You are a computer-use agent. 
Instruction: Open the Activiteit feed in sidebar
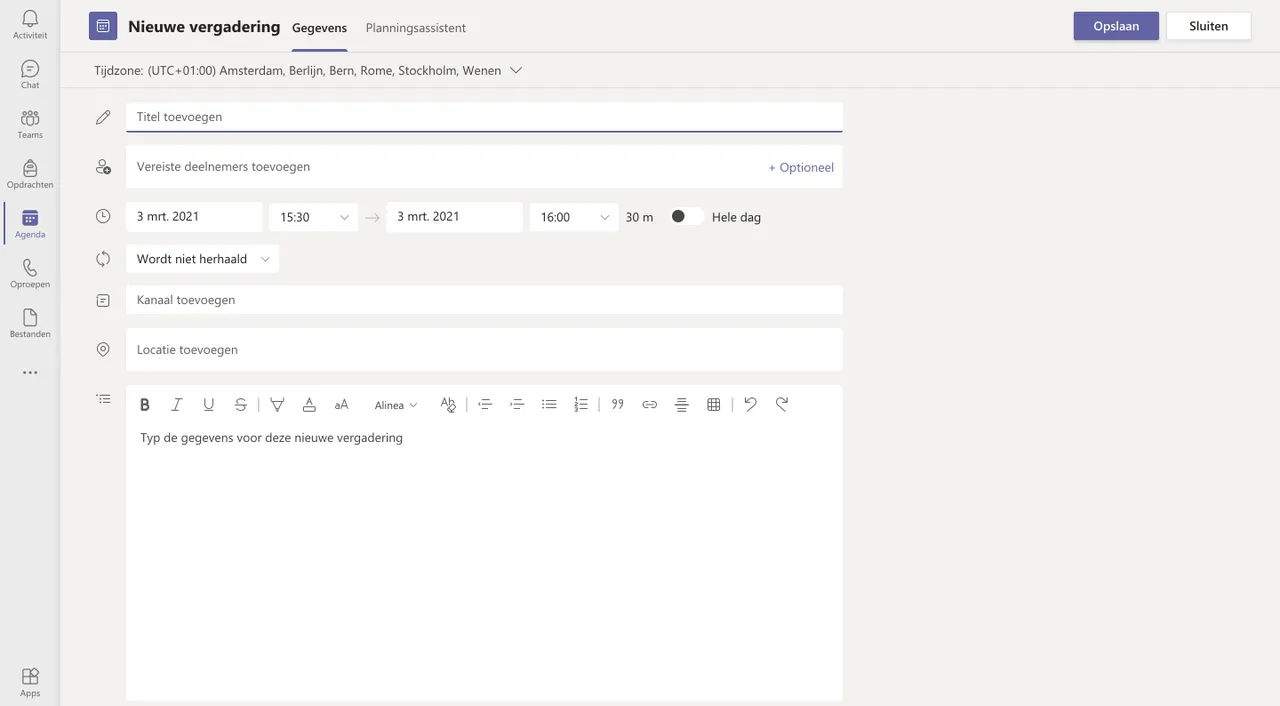coord(30,25)
